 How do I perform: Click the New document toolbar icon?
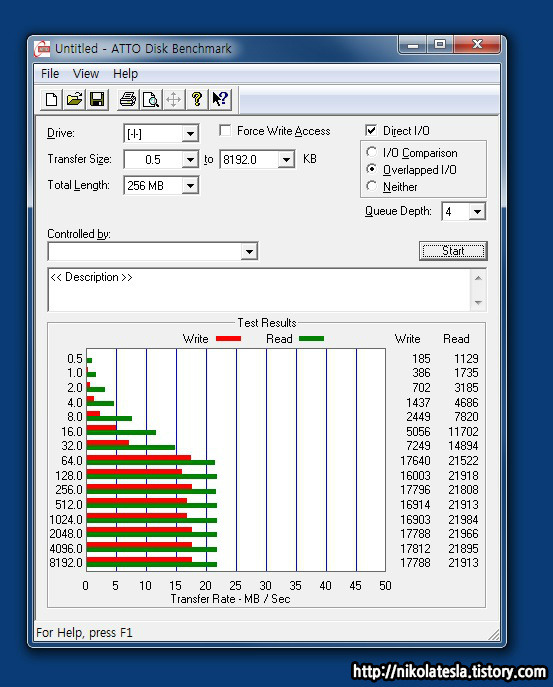coord(51,99)
